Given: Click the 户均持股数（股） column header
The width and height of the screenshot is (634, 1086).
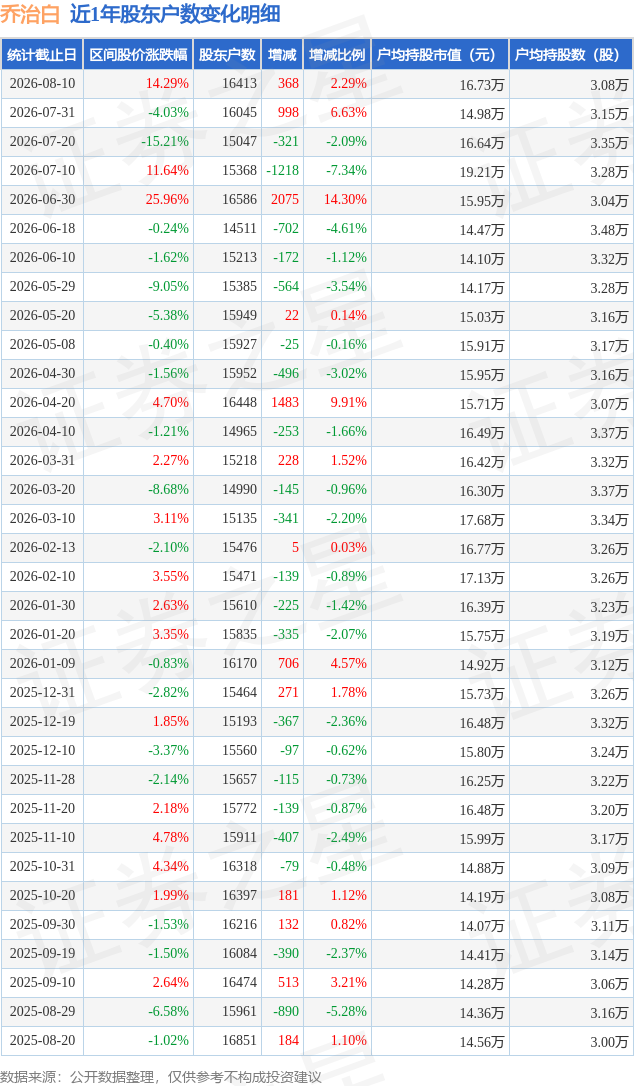Looking at the screenshot, I should 571,55.
